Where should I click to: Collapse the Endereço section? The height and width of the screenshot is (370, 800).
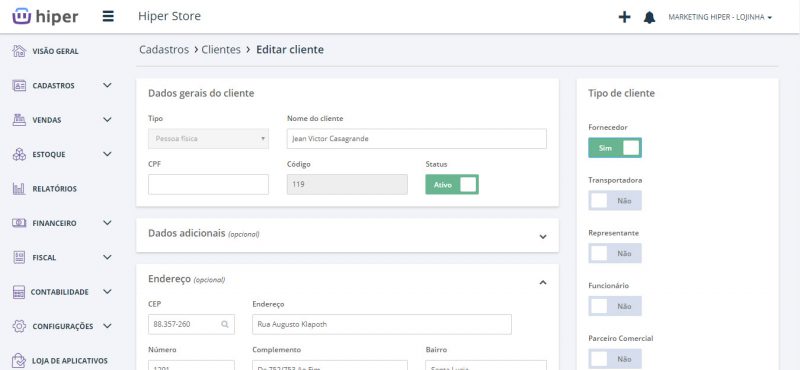[x=543, y=282]
